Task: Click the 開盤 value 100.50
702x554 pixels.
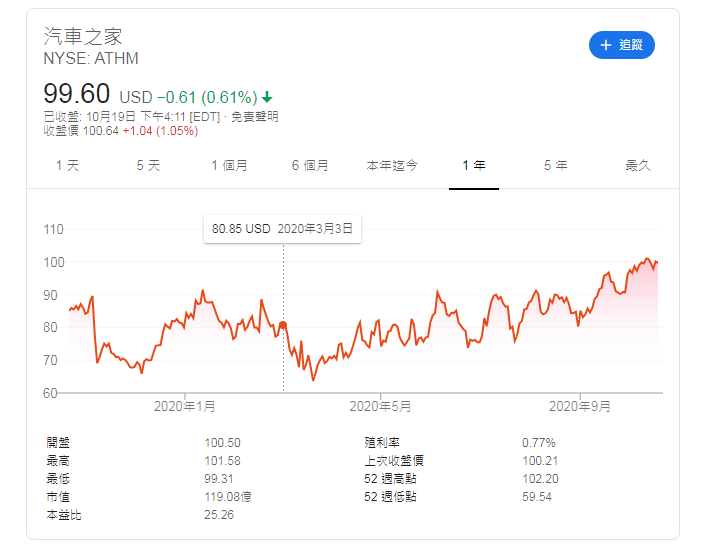Action: pyautogui.click(x=223, y=442)
